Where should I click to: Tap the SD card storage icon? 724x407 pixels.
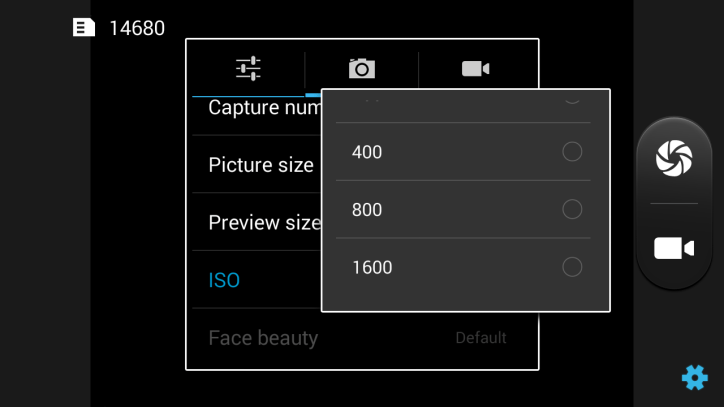tap(85, 28)
